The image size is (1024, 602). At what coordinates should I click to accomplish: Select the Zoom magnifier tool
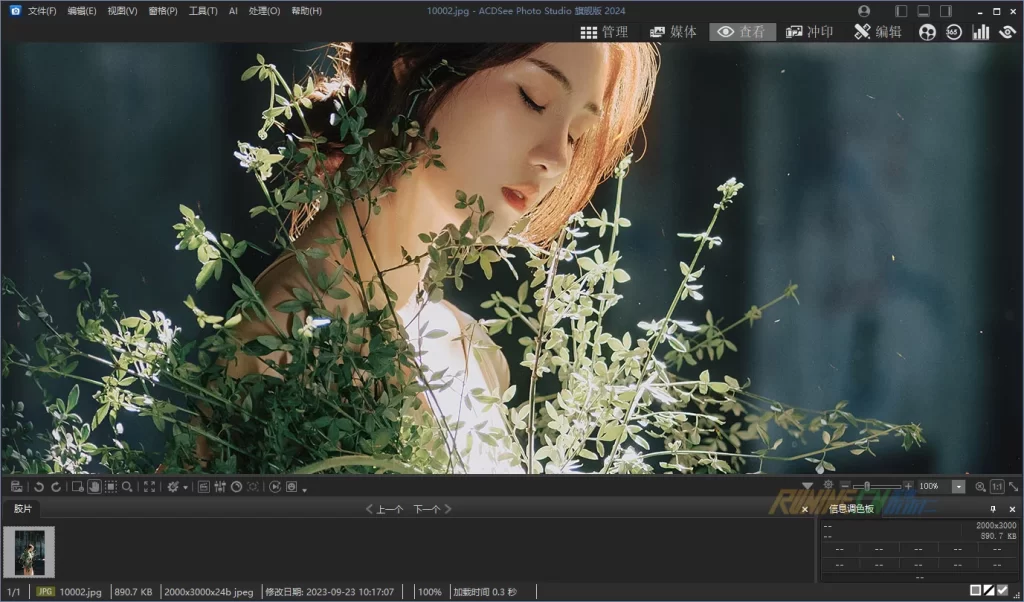point(127,487)
